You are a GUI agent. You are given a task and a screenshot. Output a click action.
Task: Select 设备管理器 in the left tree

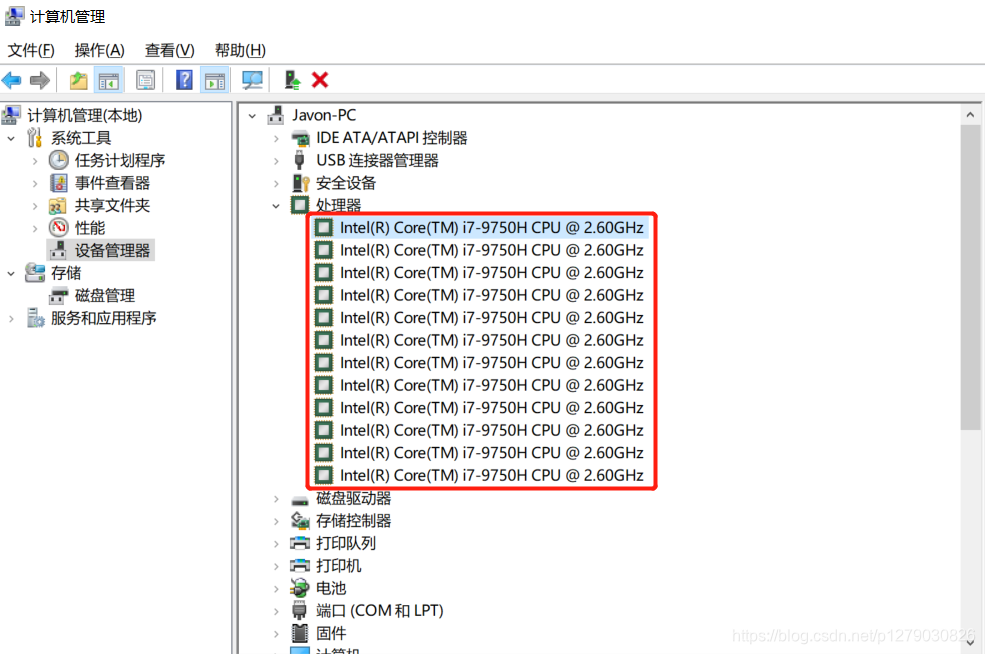pos(112,251)
